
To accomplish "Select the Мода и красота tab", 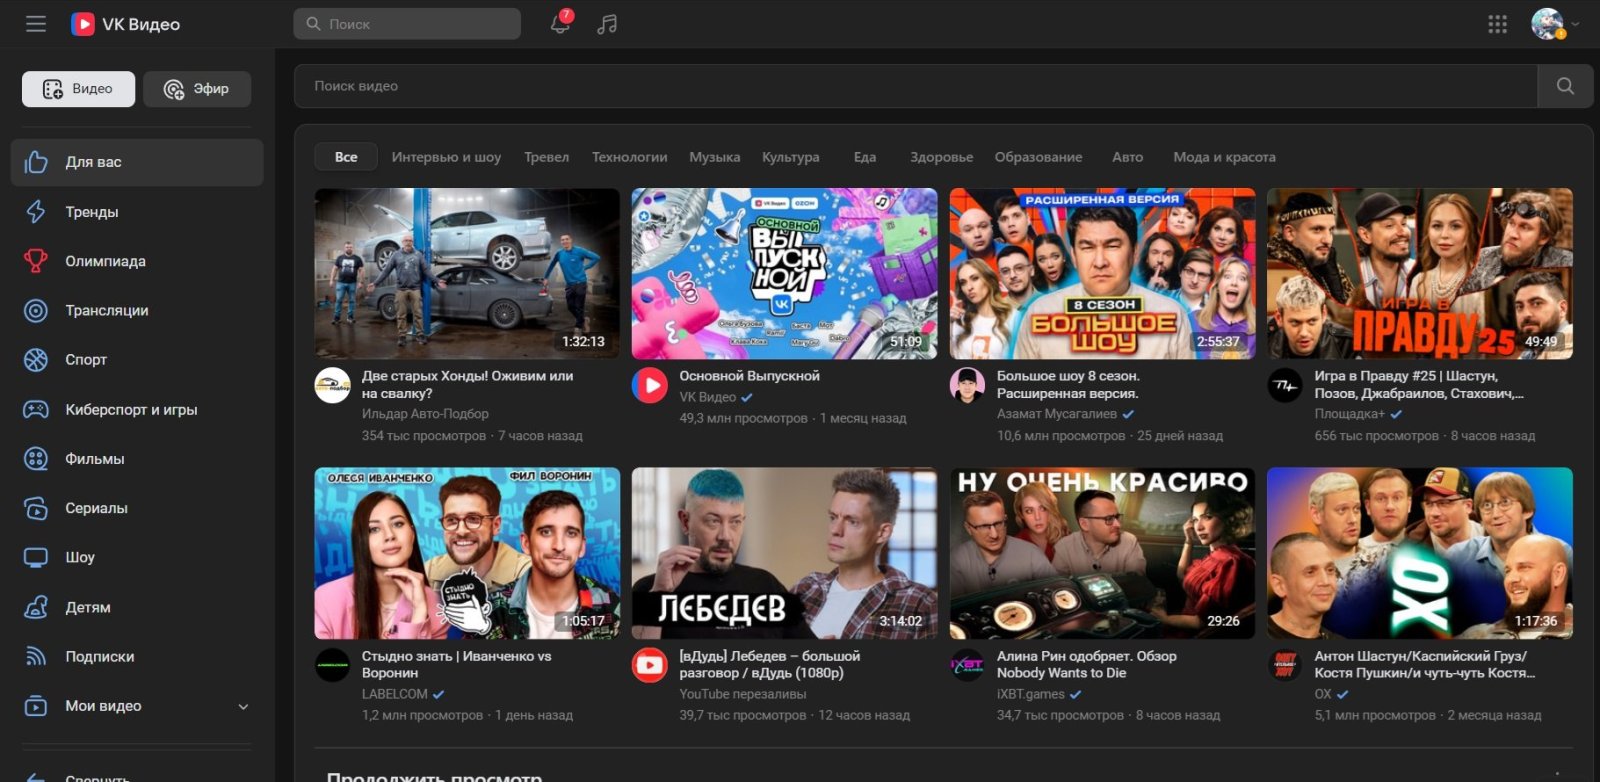I will tap(1224, 157).
